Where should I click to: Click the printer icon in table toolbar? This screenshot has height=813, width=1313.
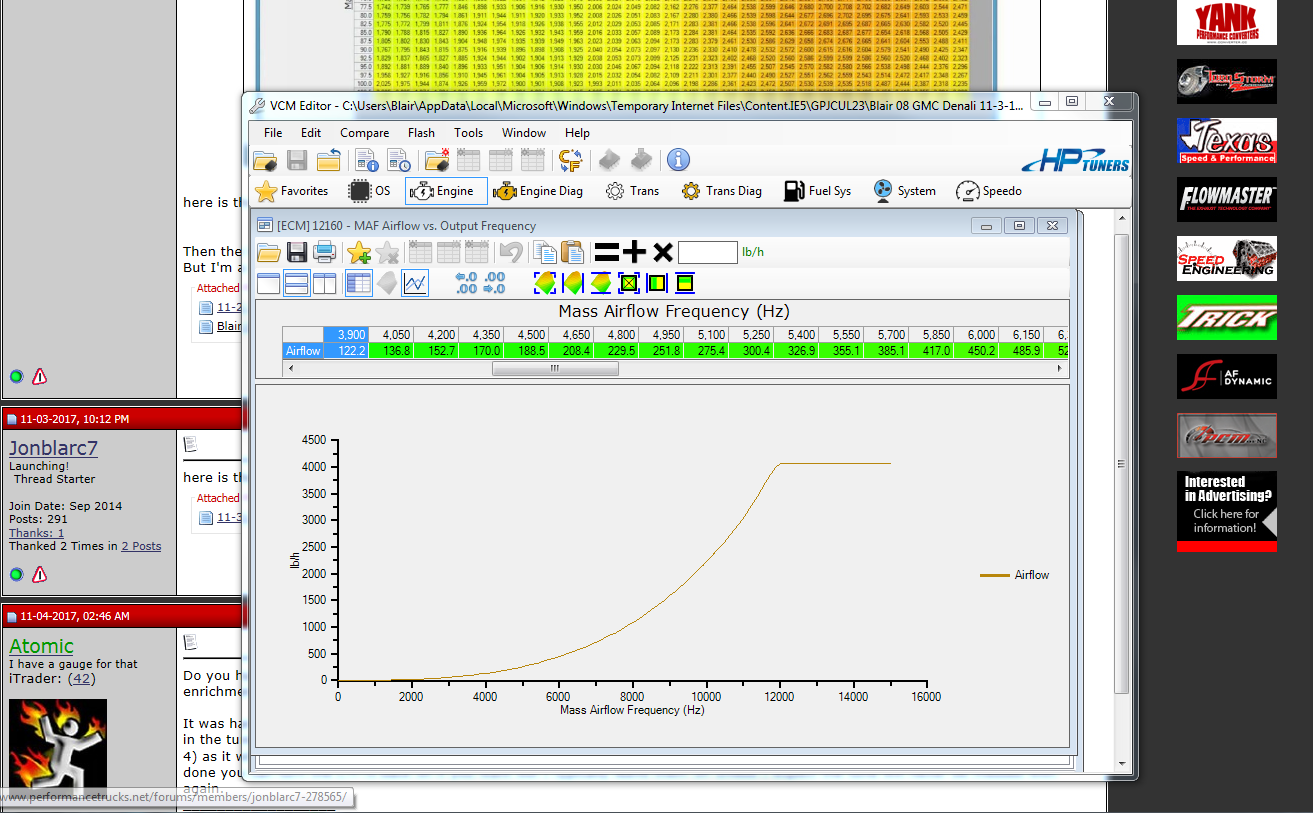(325, 253)
